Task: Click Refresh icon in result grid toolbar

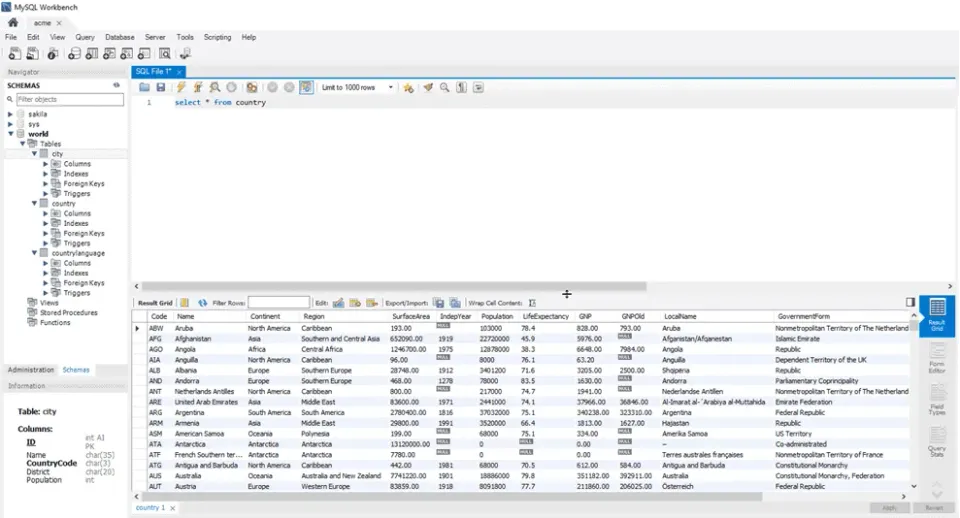Action: (202, 303)
